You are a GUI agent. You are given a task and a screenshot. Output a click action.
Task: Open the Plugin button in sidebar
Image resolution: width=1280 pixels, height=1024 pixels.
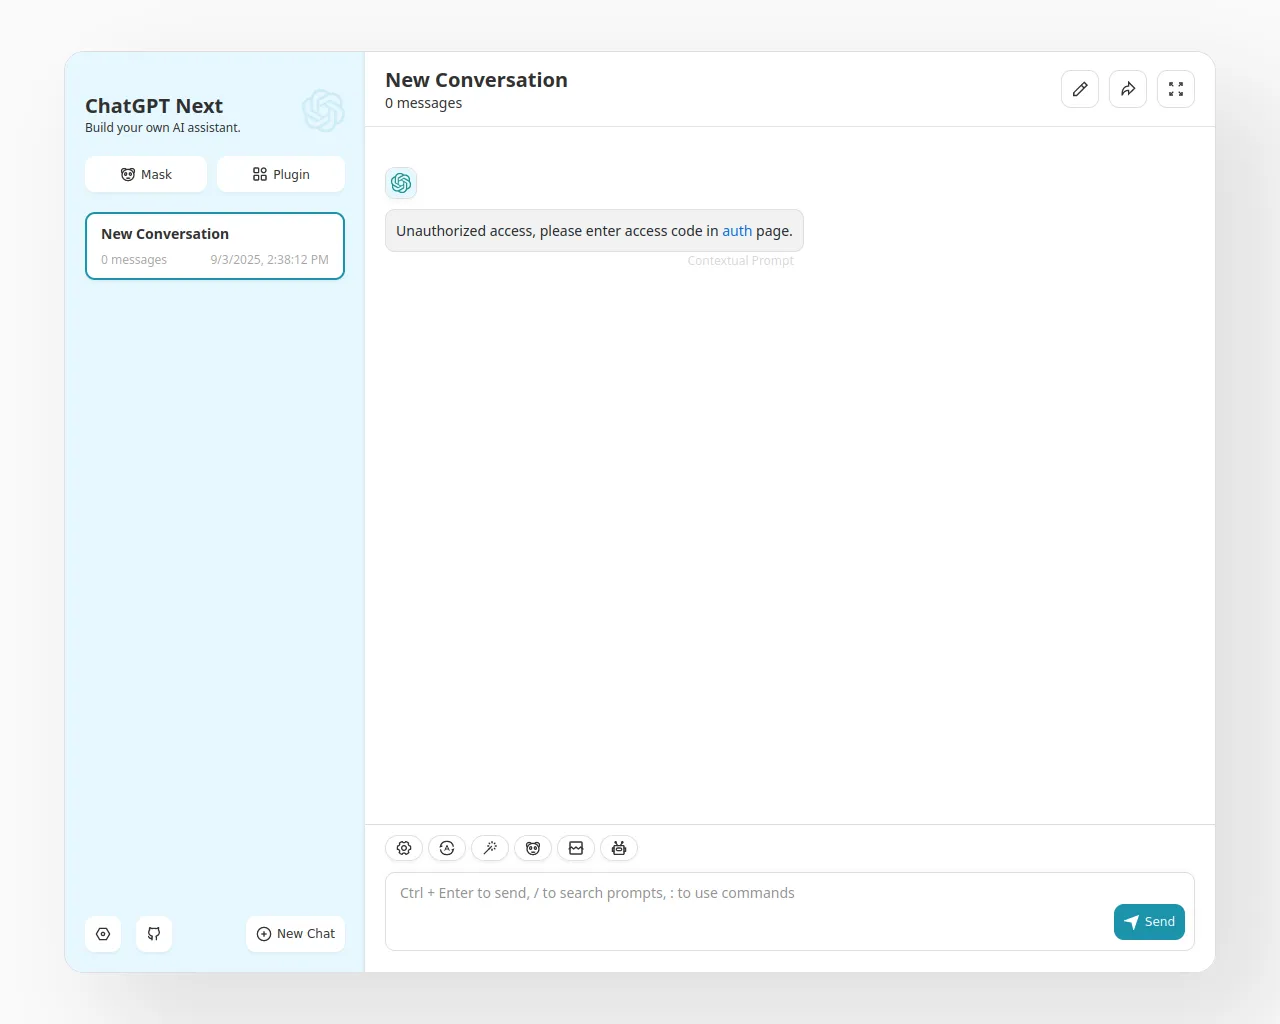pos(281,174)
